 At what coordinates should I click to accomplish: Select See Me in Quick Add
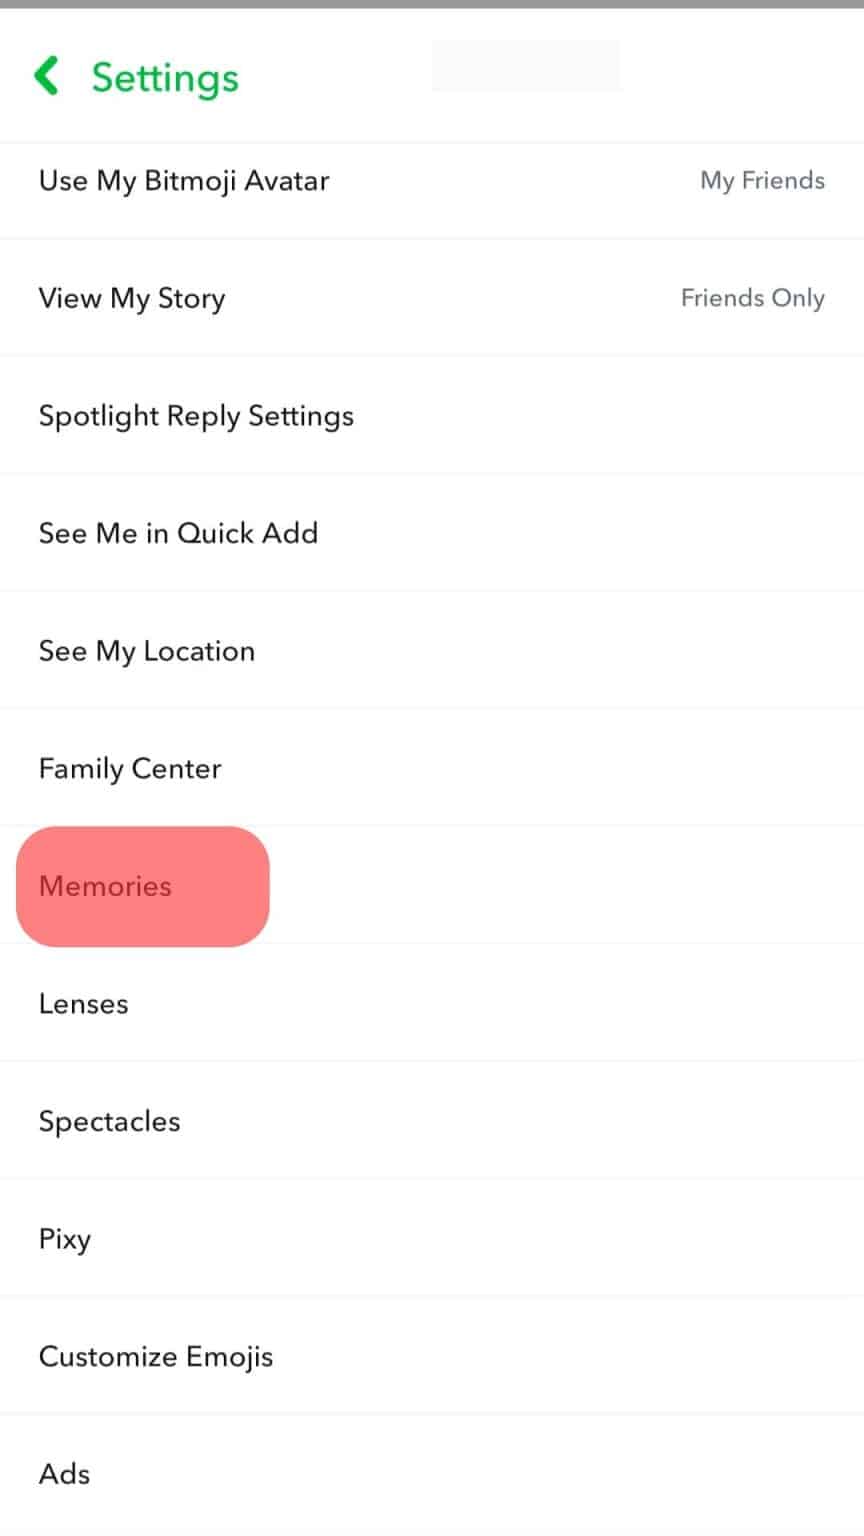click(x=178, y=533)
